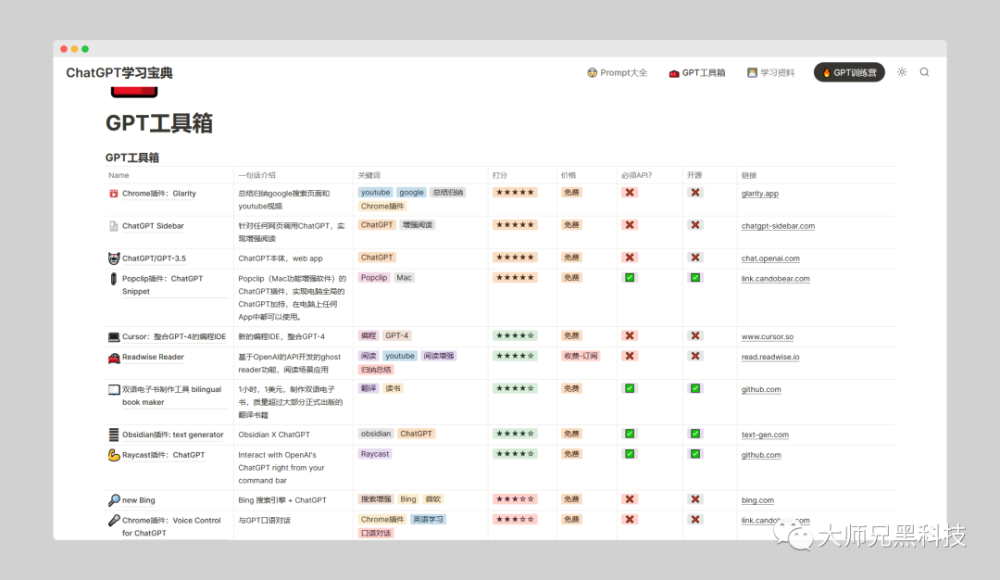The width and height of the screenshot is (1000, 580).
Task: Toggle the API checkbox for Popclip row
Action: click(629, 278)
